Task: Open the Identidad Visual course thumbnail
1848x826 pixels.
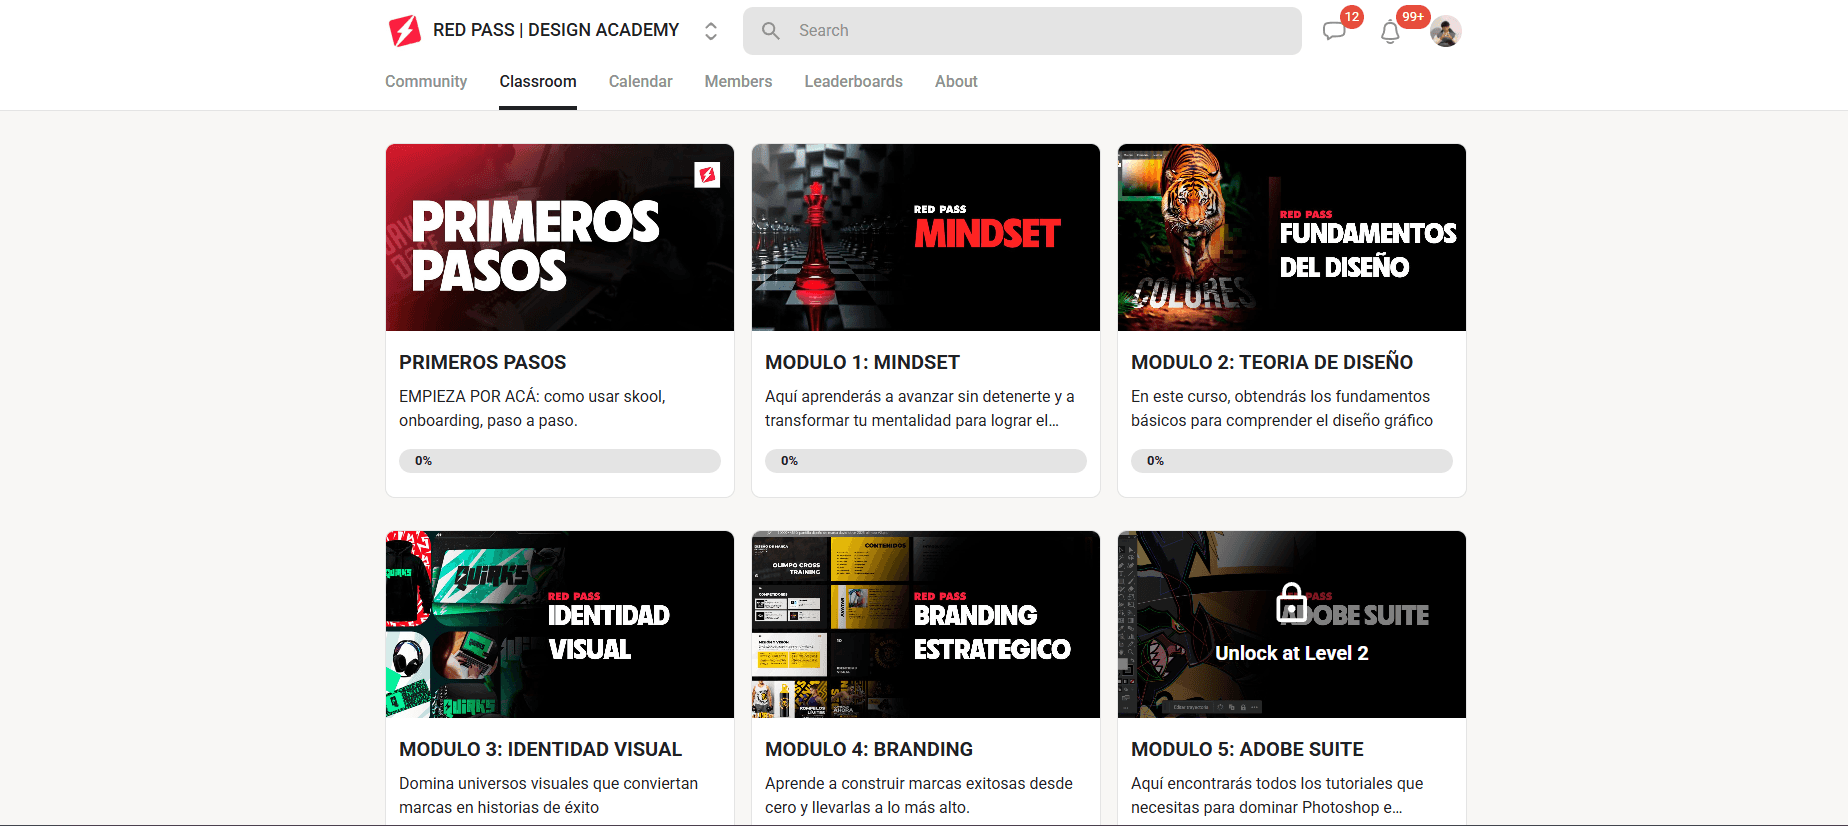Action: (x=560, y=624)
